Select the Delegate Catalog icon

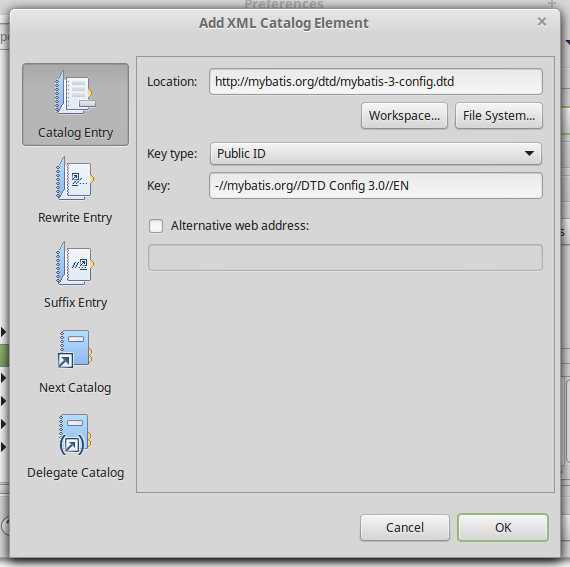[x=75, y=434]
